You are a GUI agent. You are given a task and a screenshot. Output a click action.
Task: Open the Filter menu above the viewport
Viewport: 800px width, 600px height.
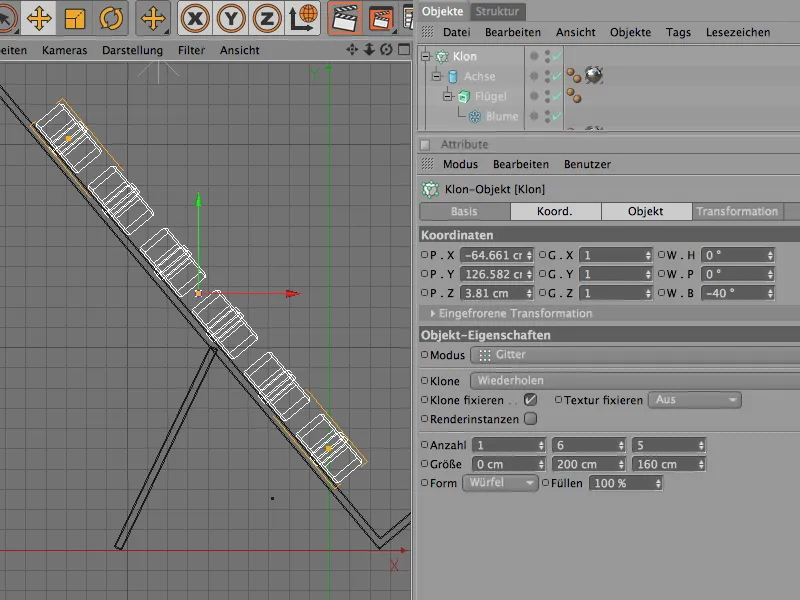[x=191, y=49]
